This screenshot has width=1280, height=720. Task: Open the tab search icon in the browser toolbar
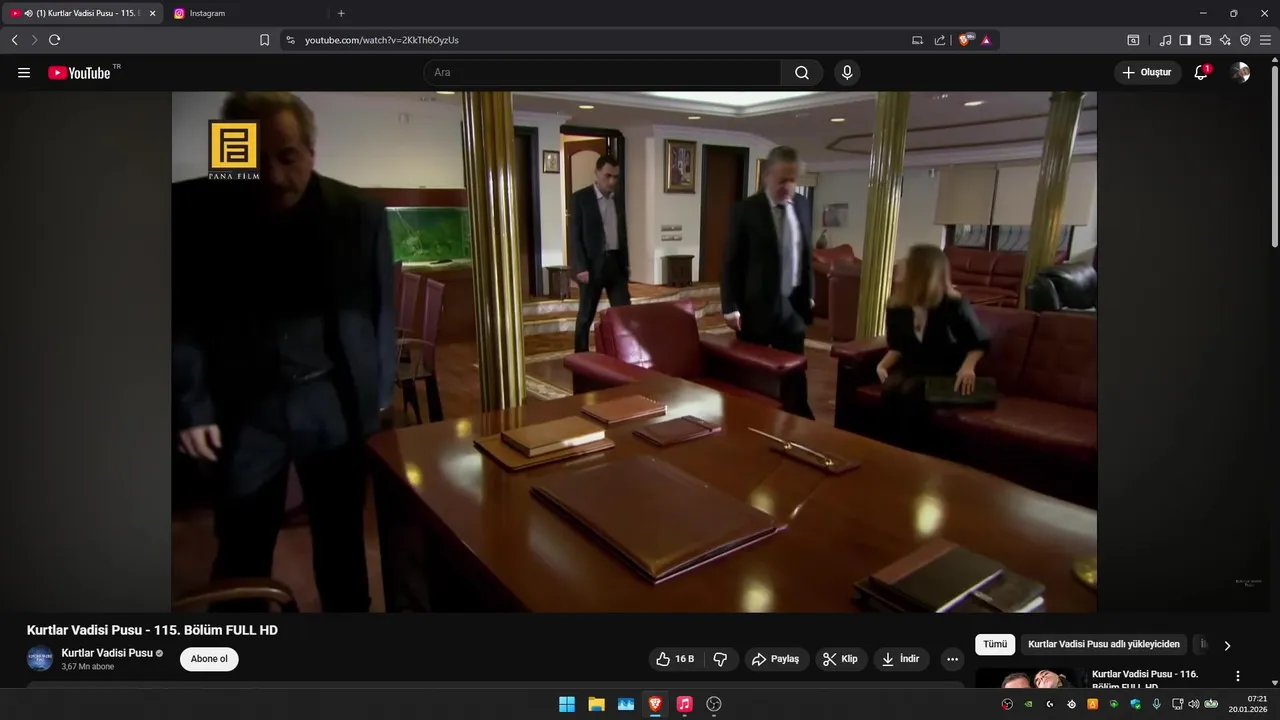coord(1133,40)
